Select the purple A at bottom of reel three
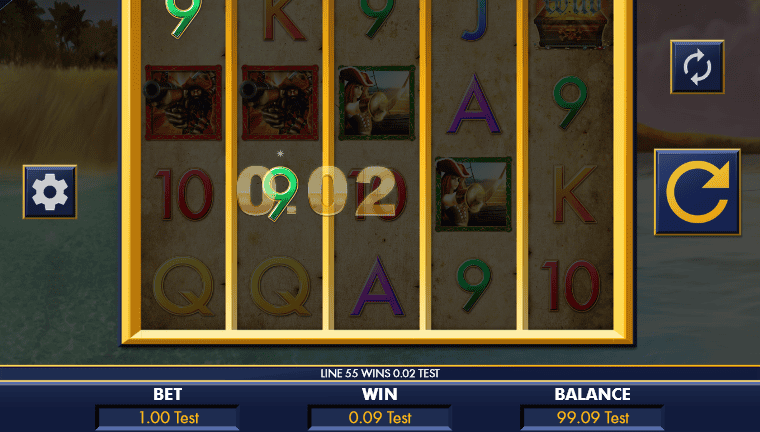 click(x=377, y=287)
